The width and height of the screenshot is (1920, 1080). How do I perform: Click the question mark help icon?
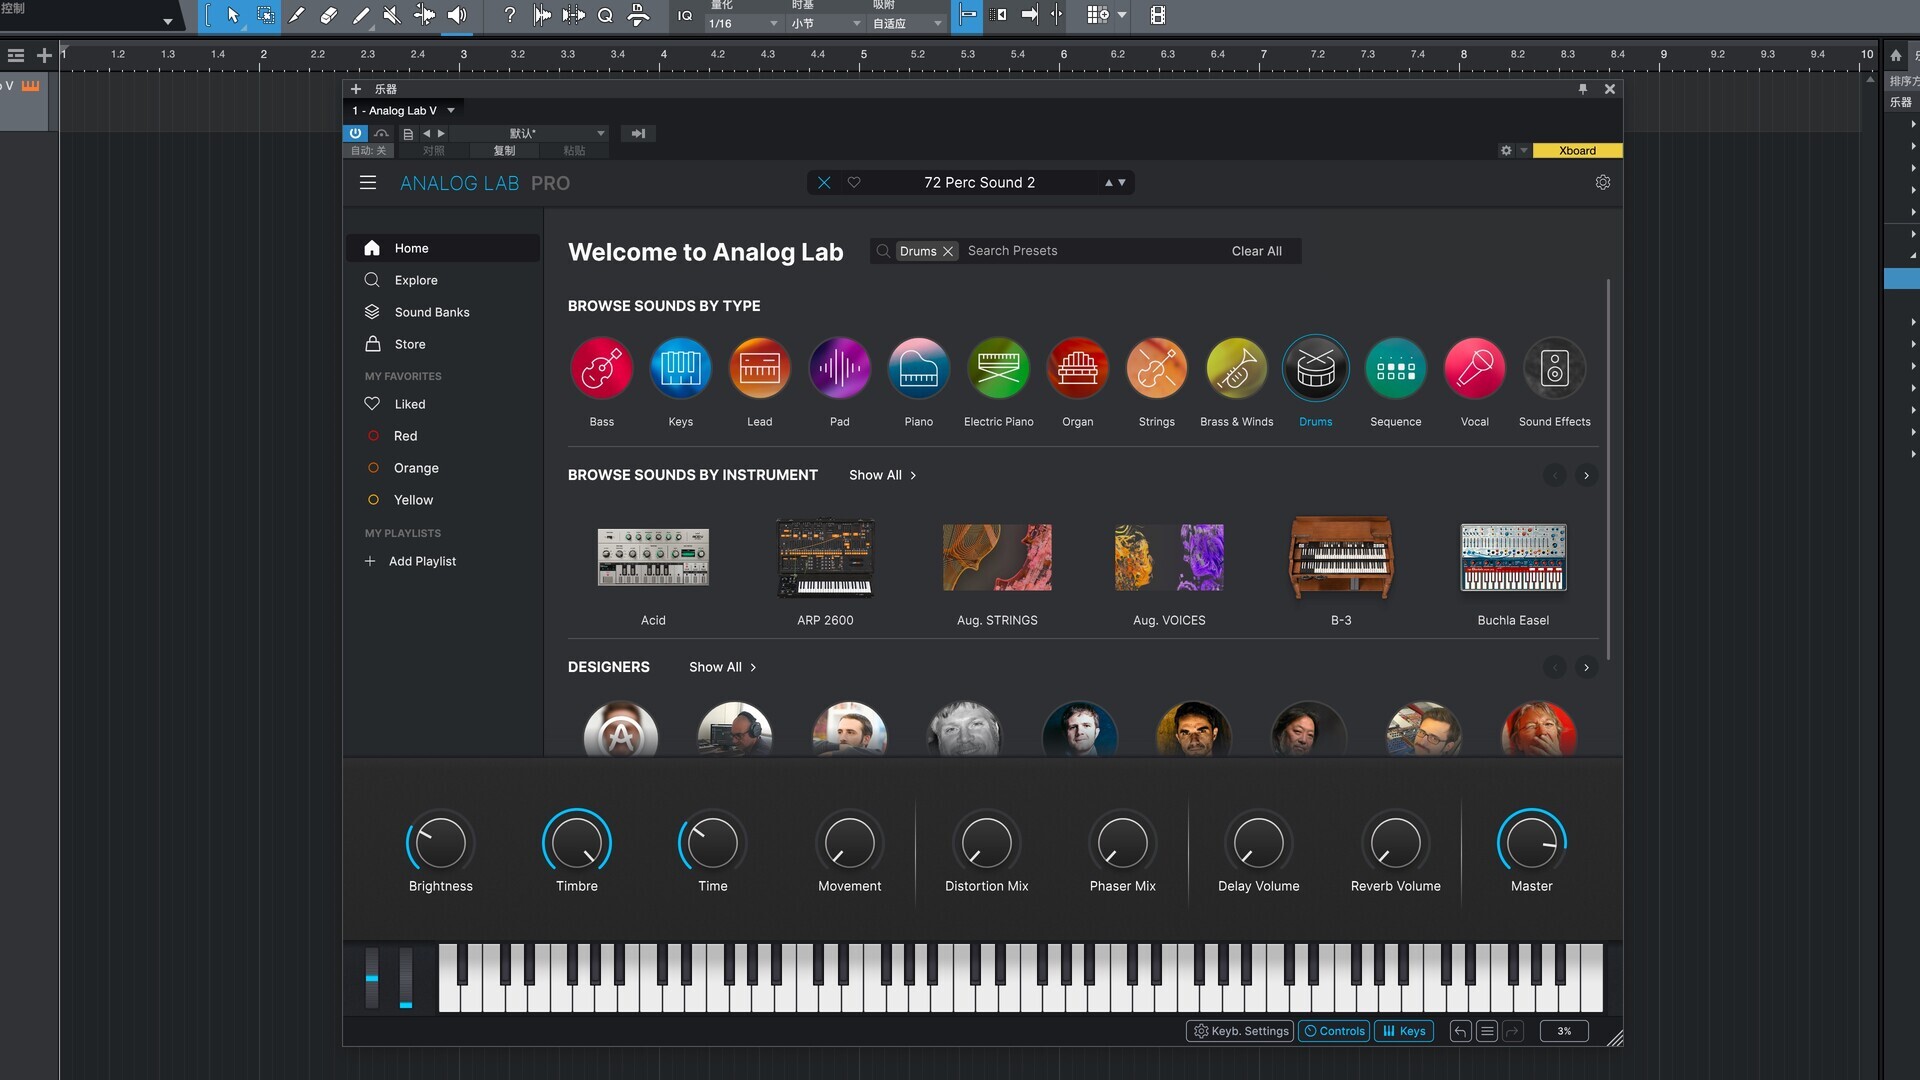coord(510,15)
